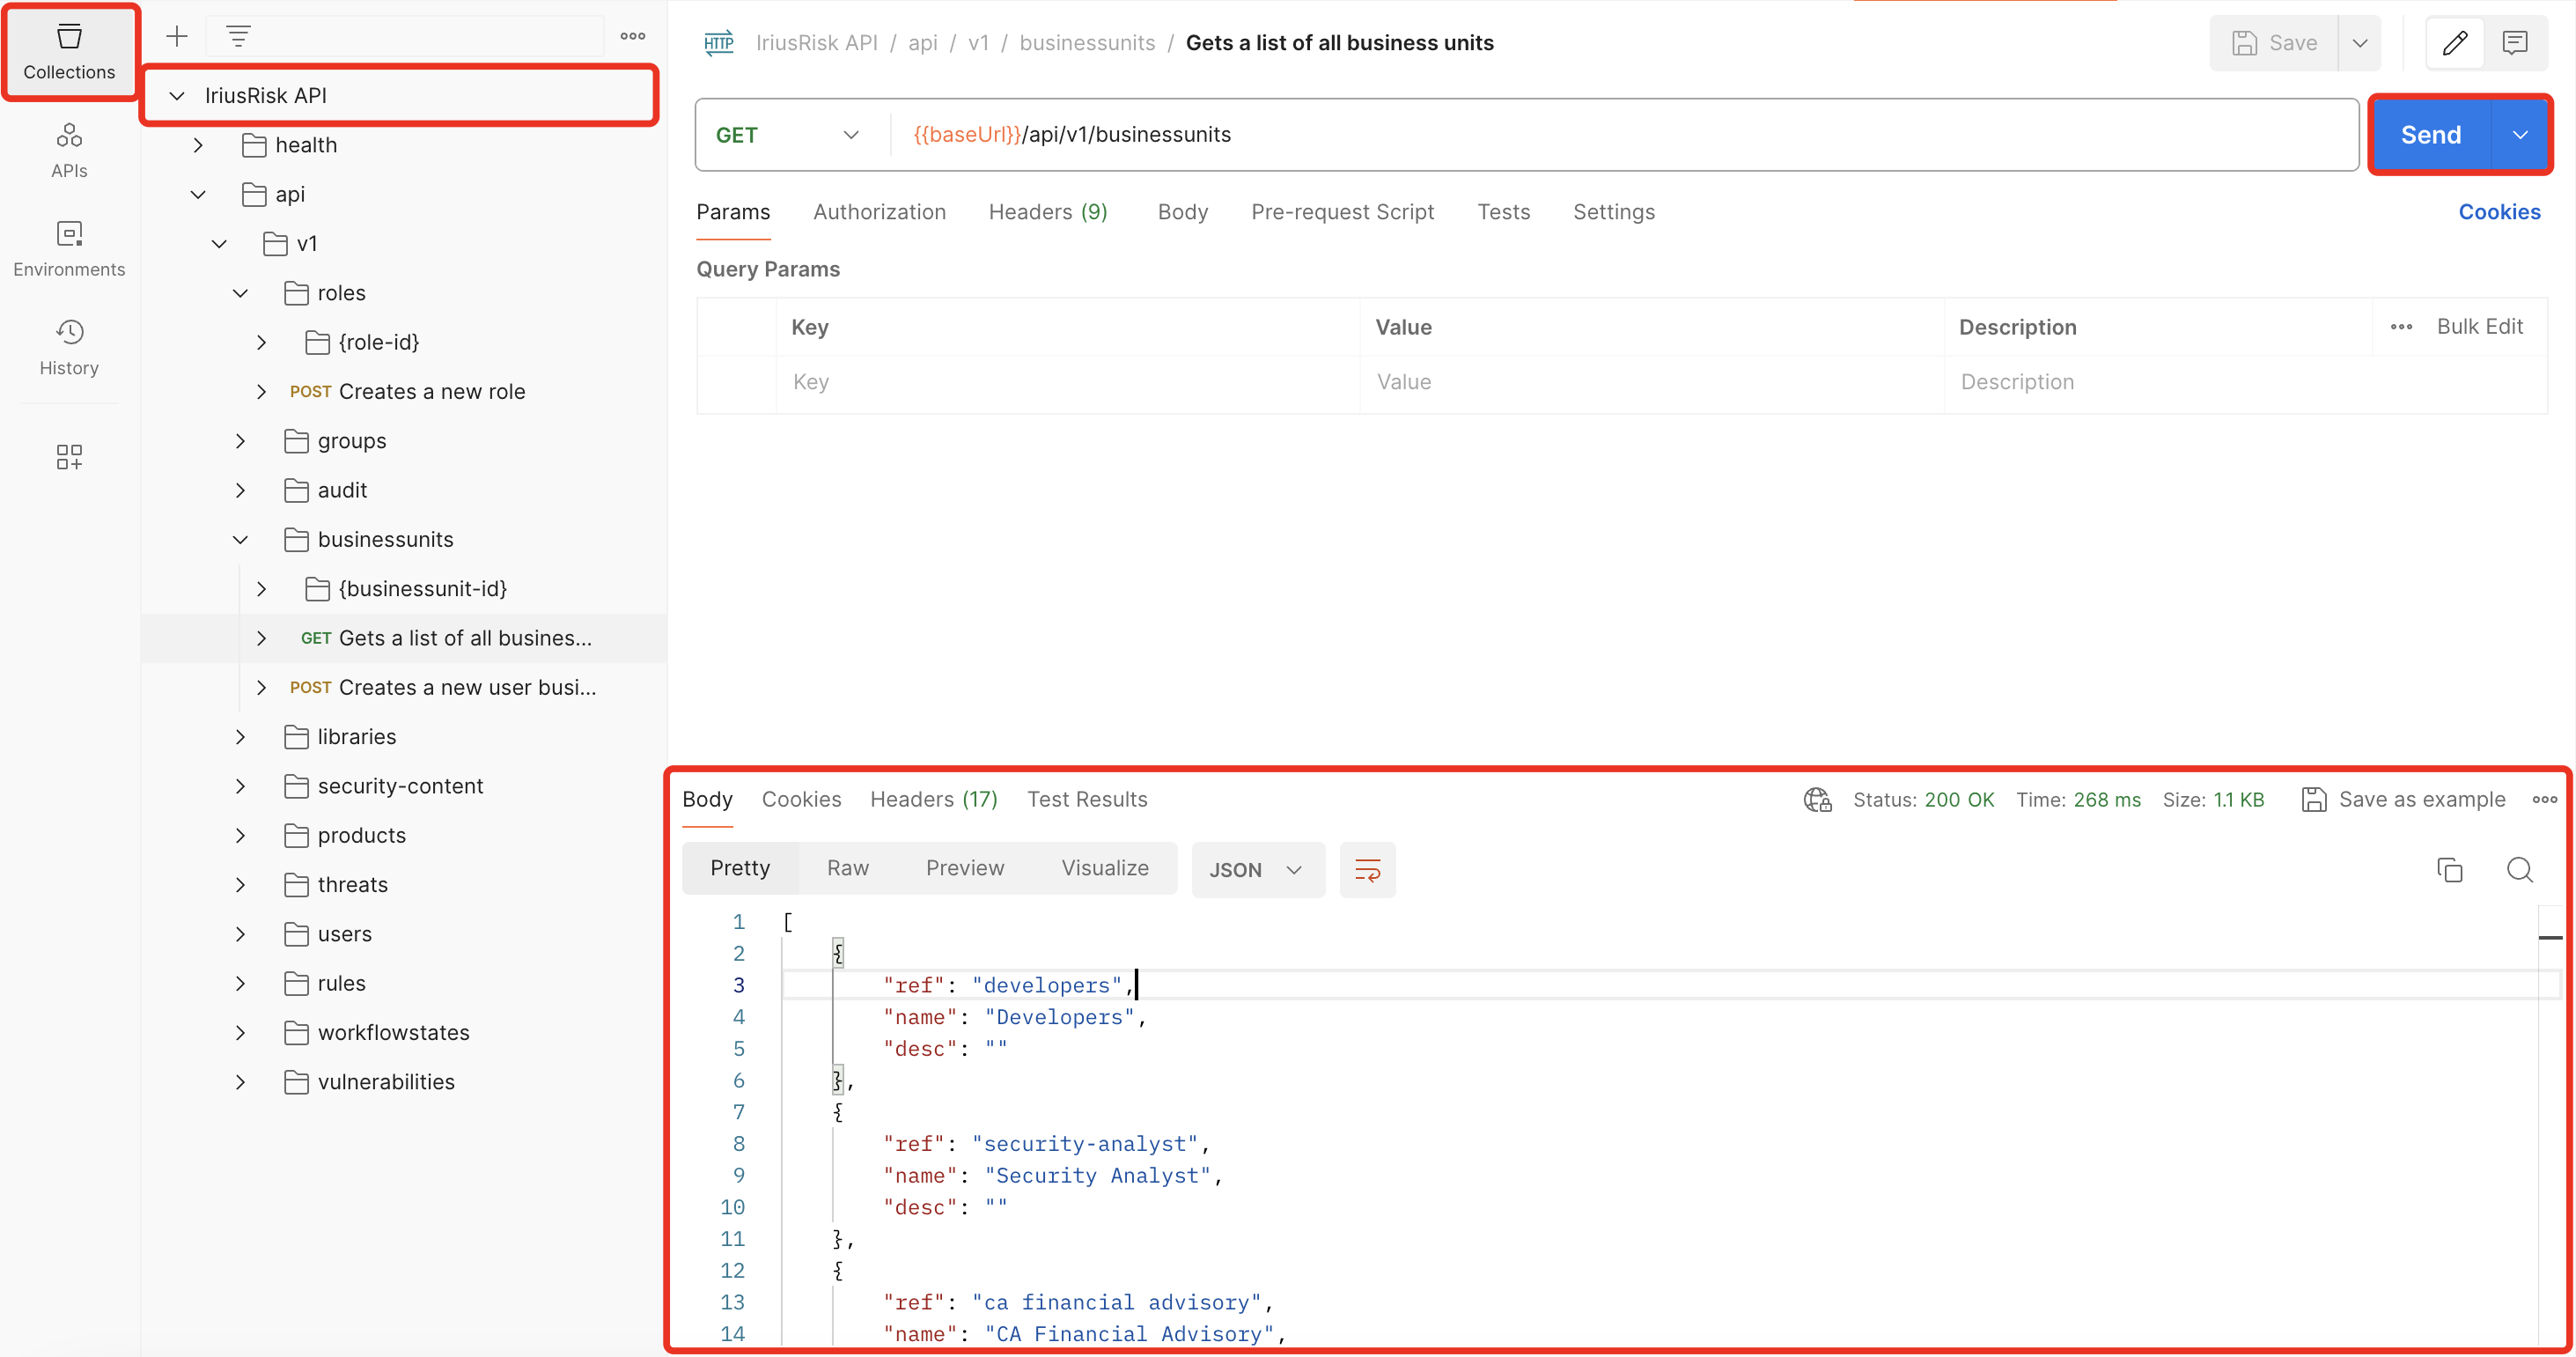Expand the vulnerabilities folder
The height and width of the screenshot is (1357, 2576).
240,1082
